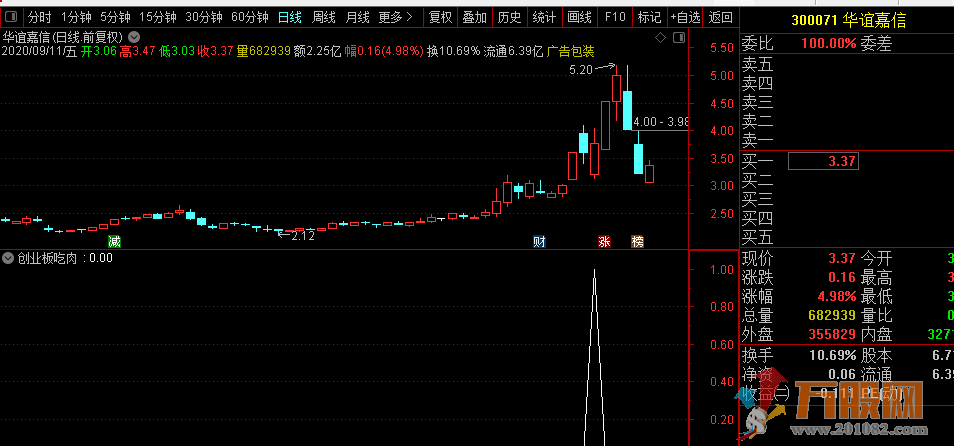Click the 返回 back button

721,17
